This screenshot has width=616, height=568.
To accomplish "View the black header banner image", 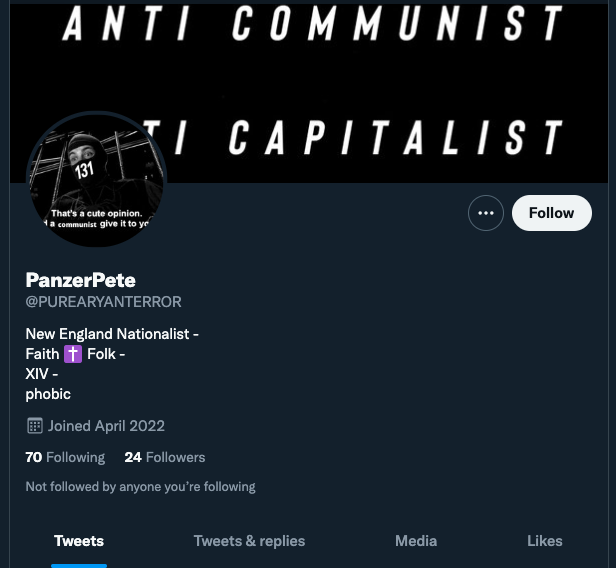I will tap(309, 93).
